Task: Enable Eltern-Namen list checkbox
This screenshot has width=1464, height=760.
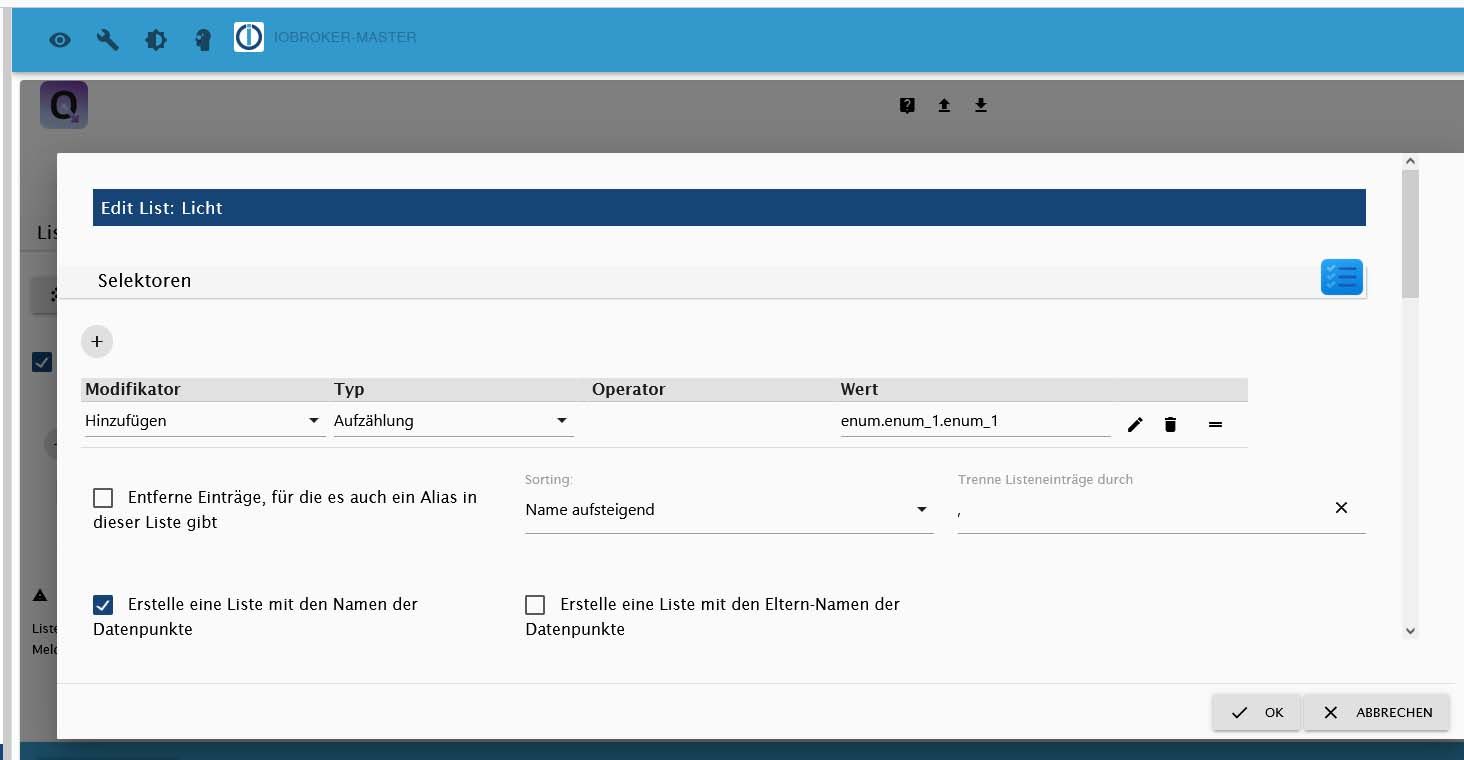Action: (535, 605)
